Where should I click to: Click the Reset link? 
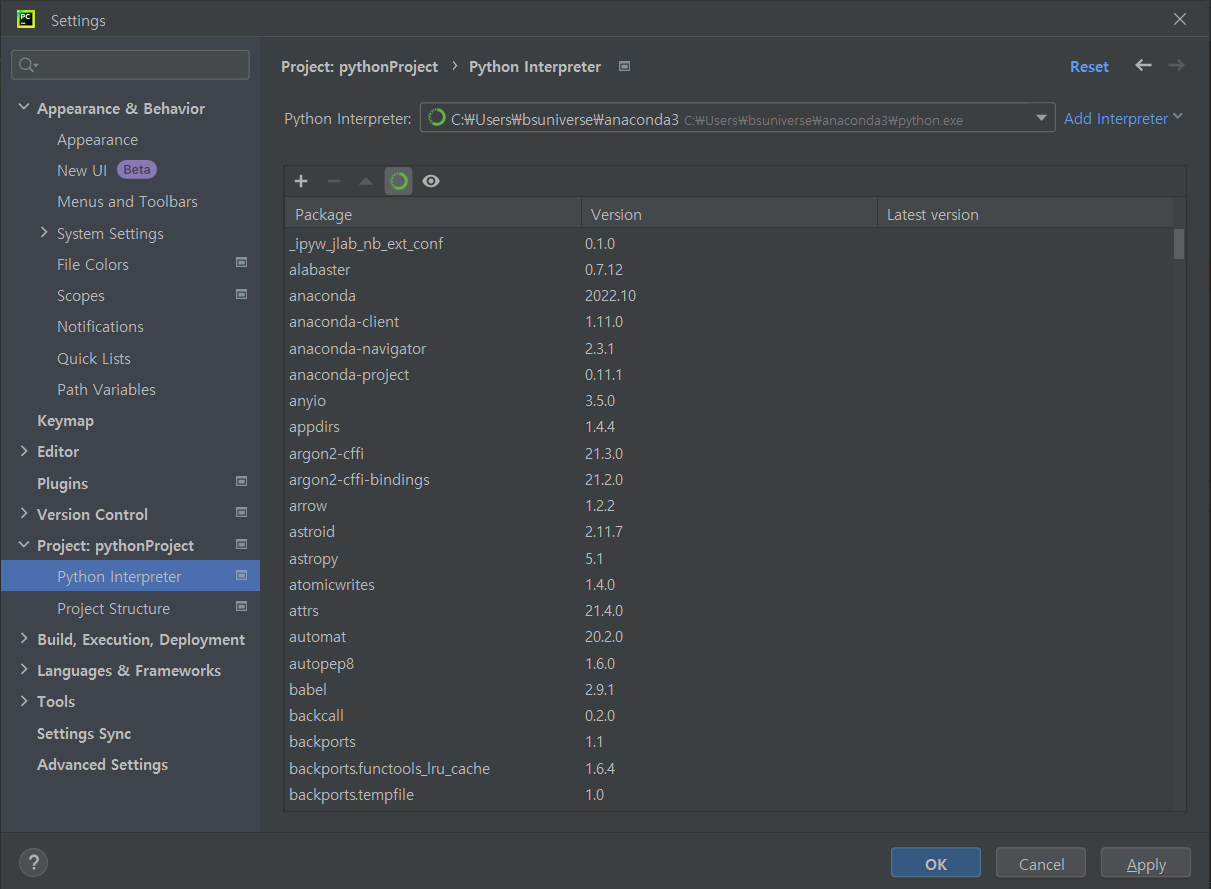[x=1089, y=66]
